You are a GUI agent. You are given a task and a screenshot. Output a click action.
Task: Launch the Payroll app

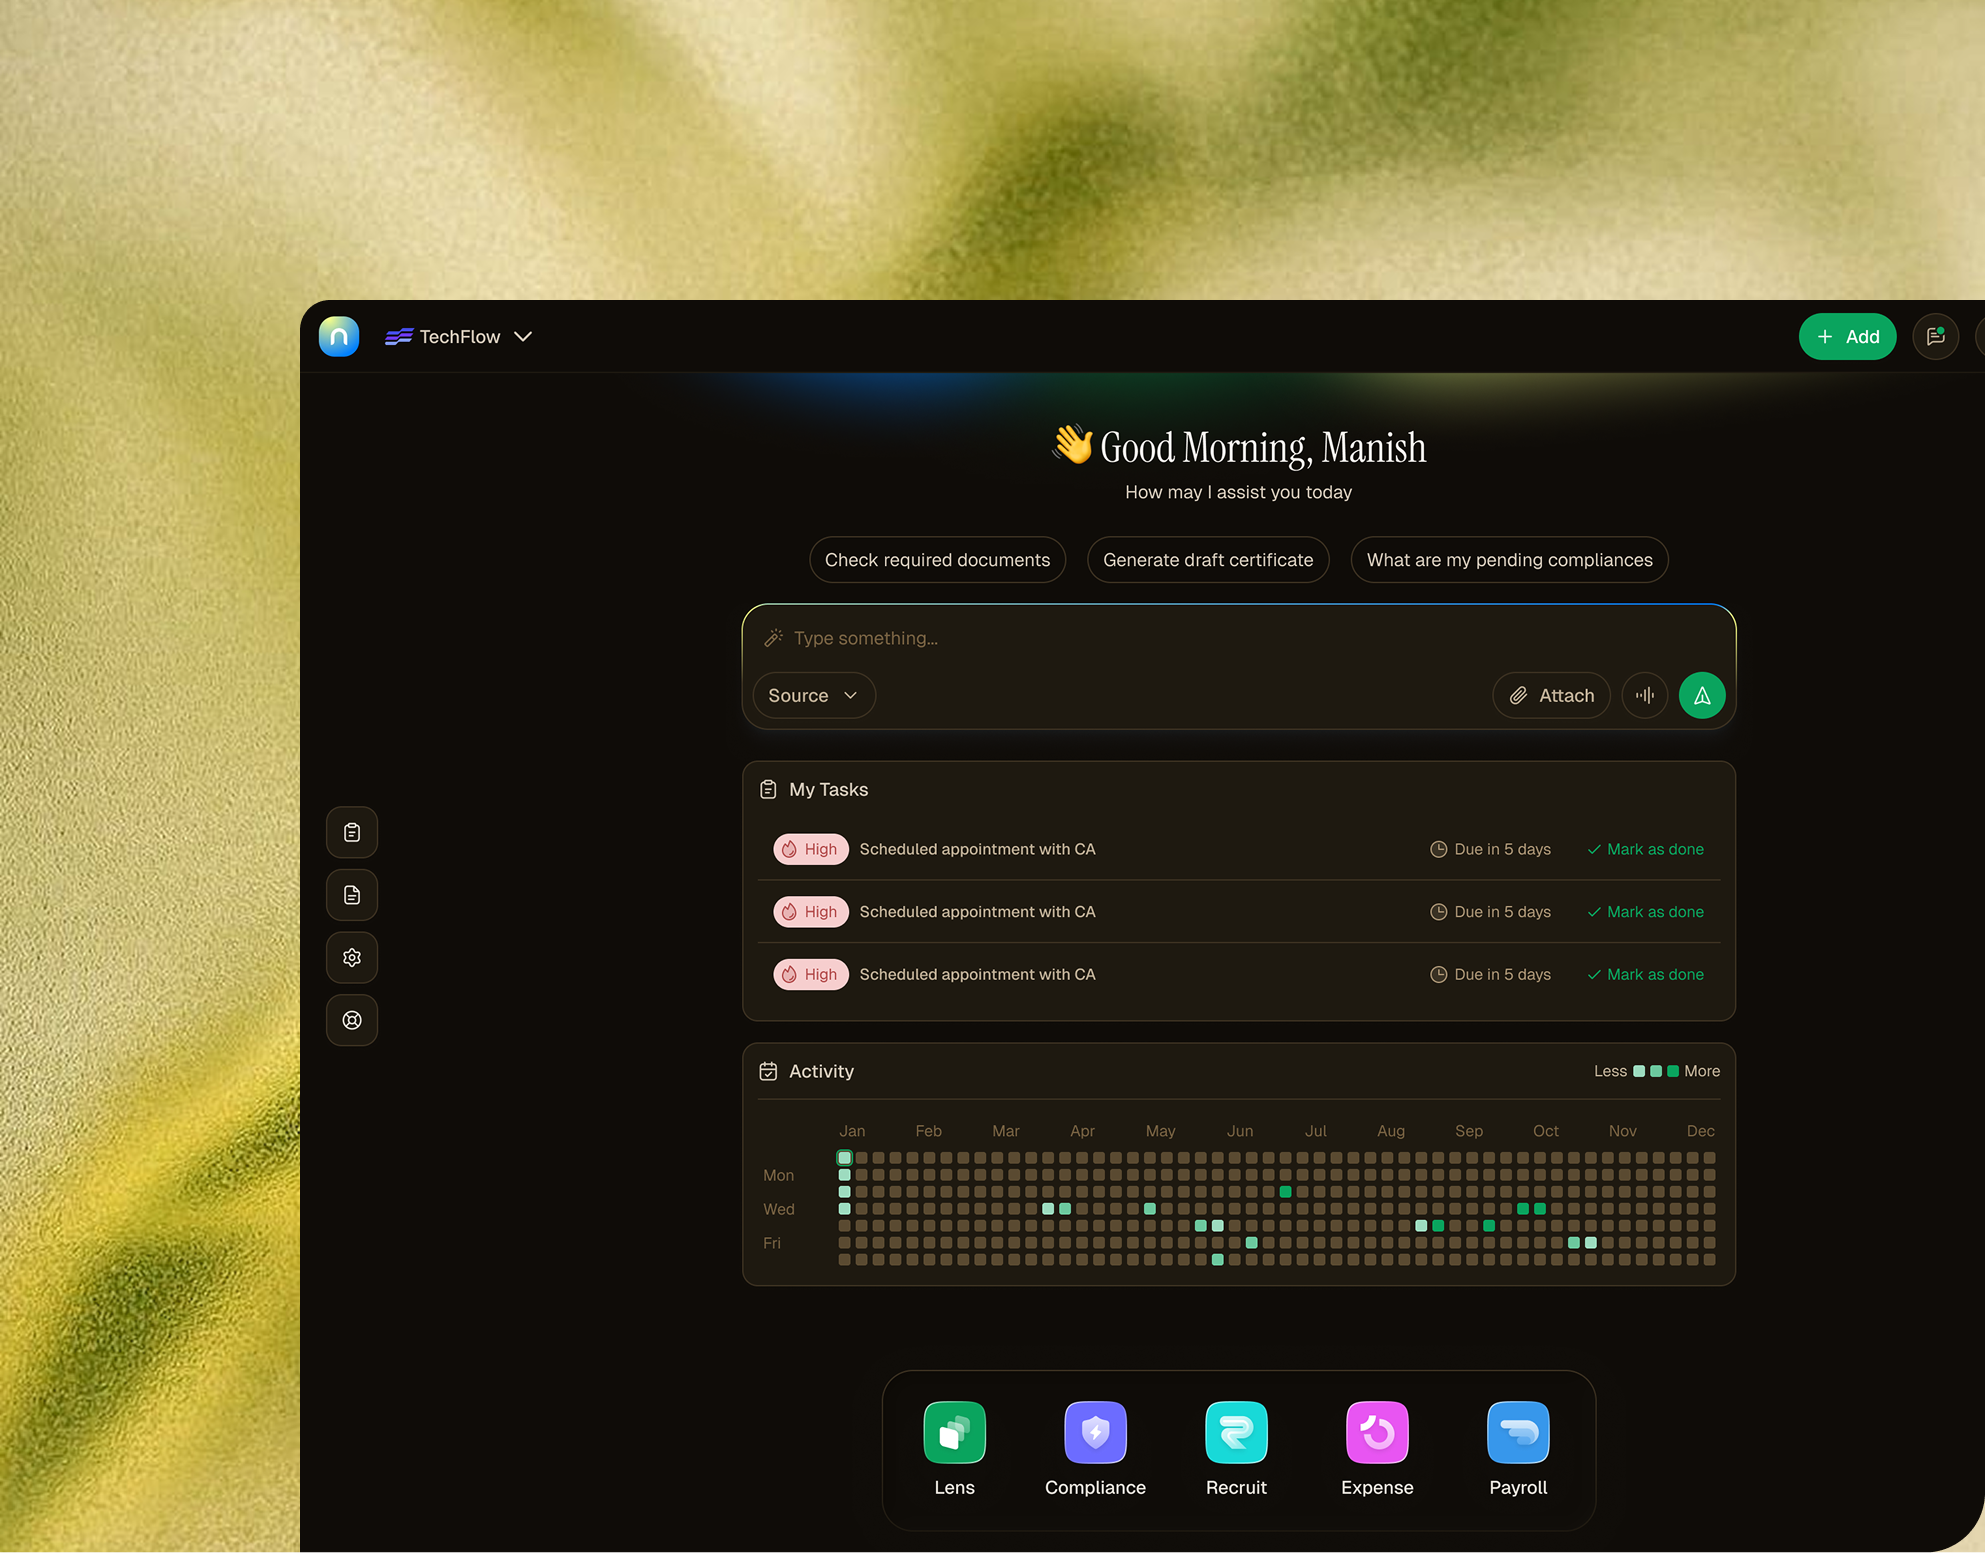(1518, 1433)
